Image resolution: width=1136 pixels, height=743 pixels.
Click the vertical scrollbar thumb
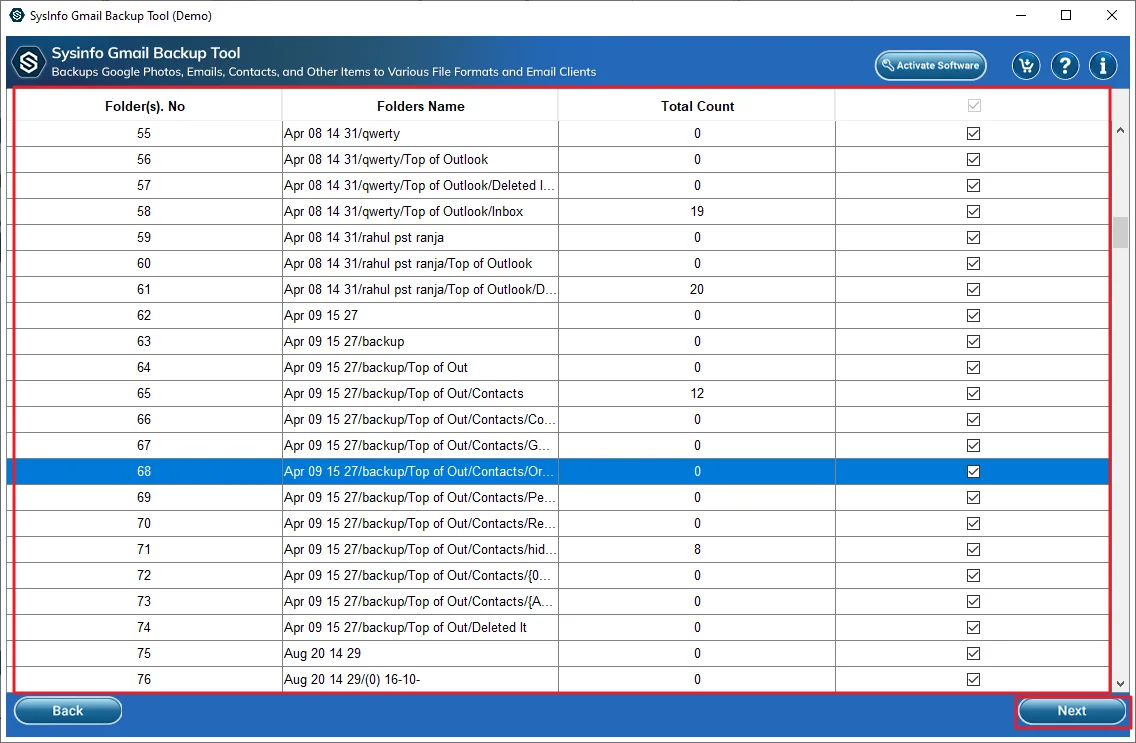1121,232
